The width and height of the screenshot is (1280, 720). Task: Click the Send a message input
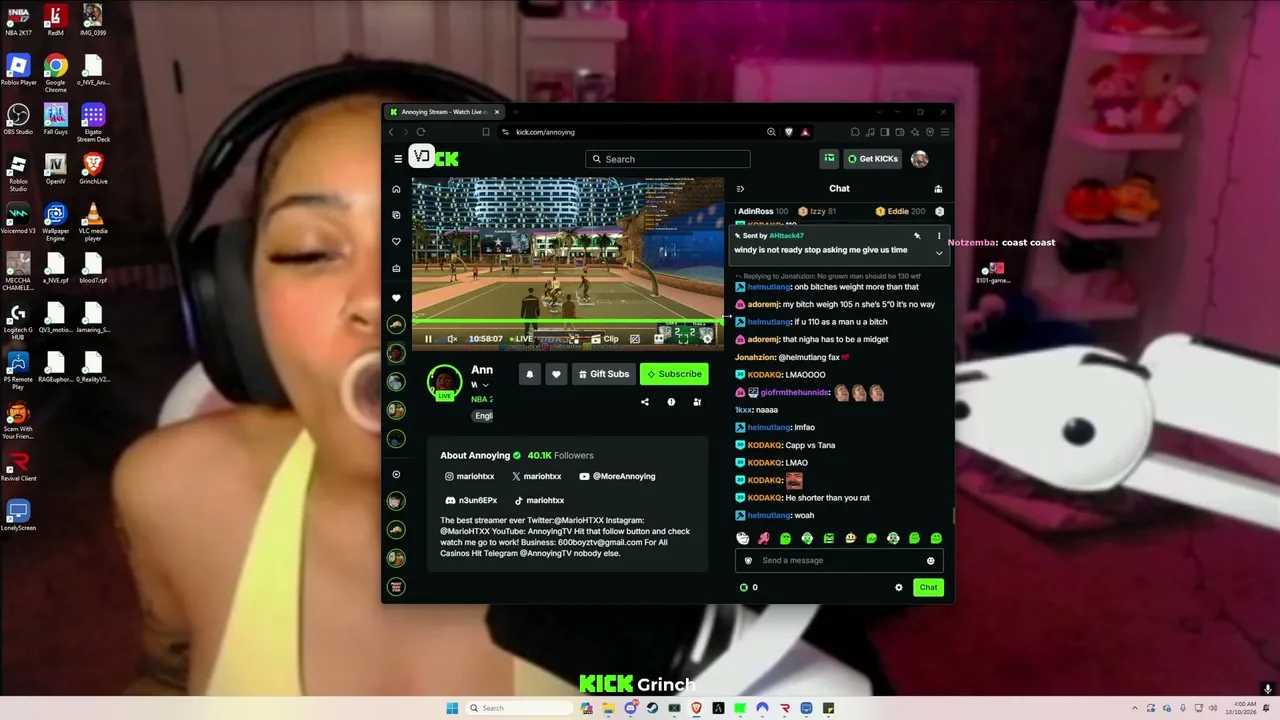point(838,560)
